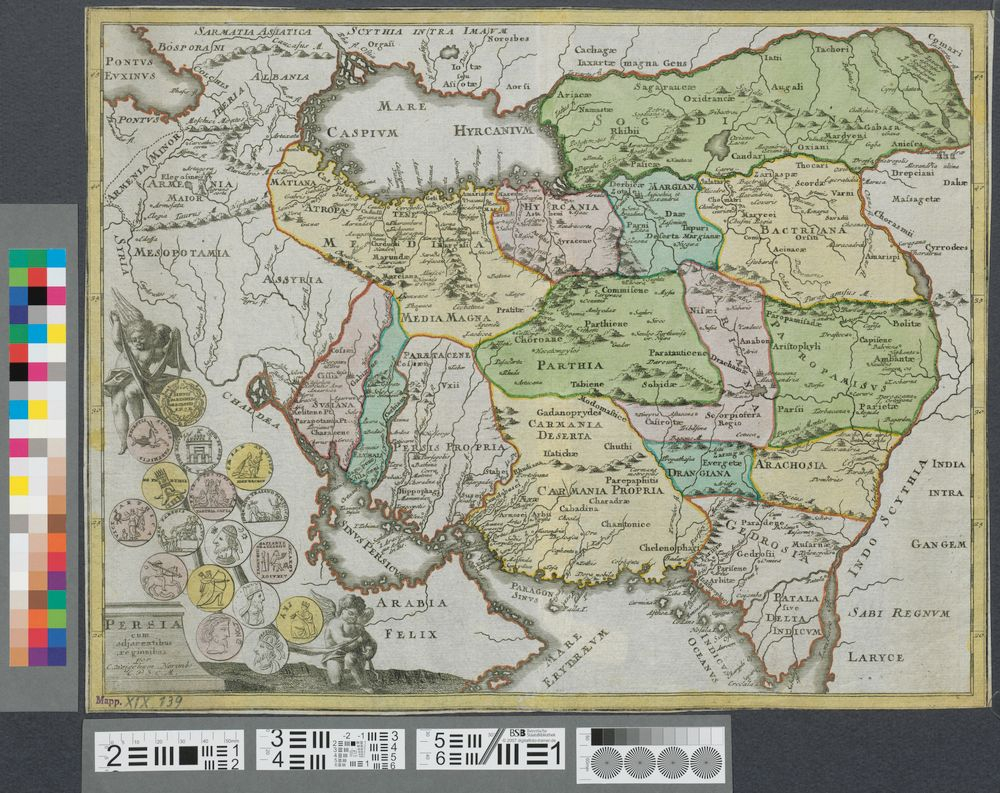Select the "FELIX" label
Viewport: 1000px width, 793px height.
point(410,635)
